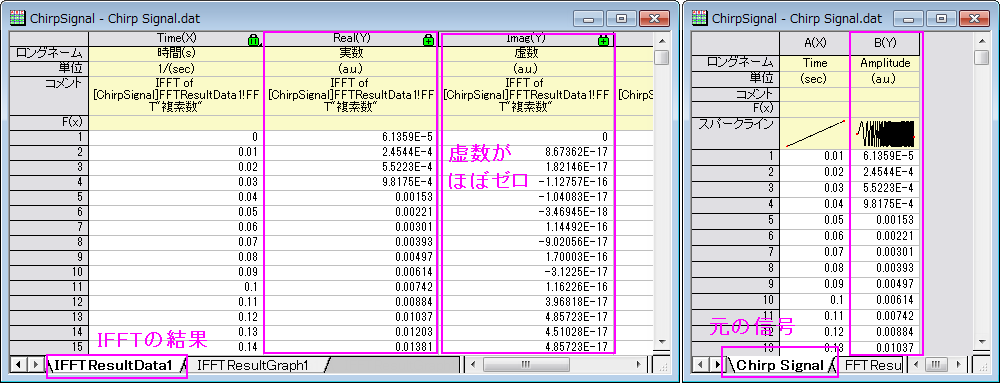Select the Imag(Y) column header
Screen dimensions: 1000x383
tap(525, 39)
